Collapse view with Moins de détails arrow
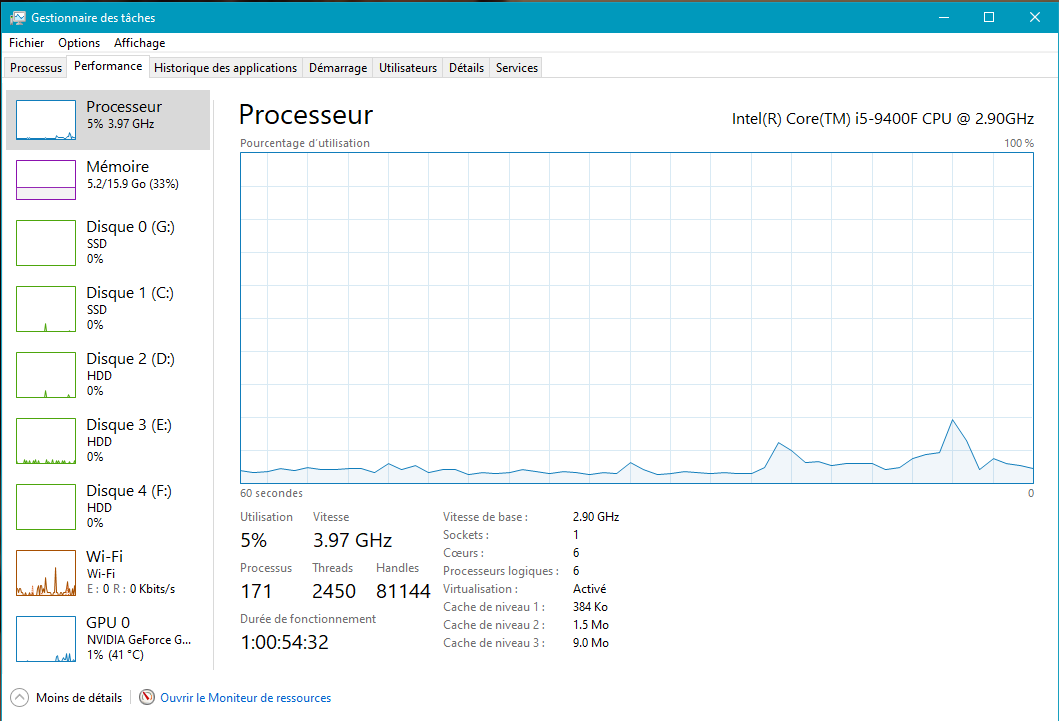Screen dimensions: 1059x721 [x=20, y=697]
